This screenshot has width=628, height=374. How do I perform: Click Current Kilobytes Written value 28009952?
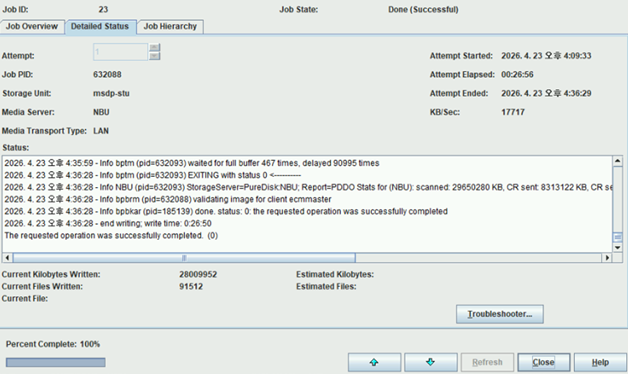pyautogui.click(x=198, y=274)
